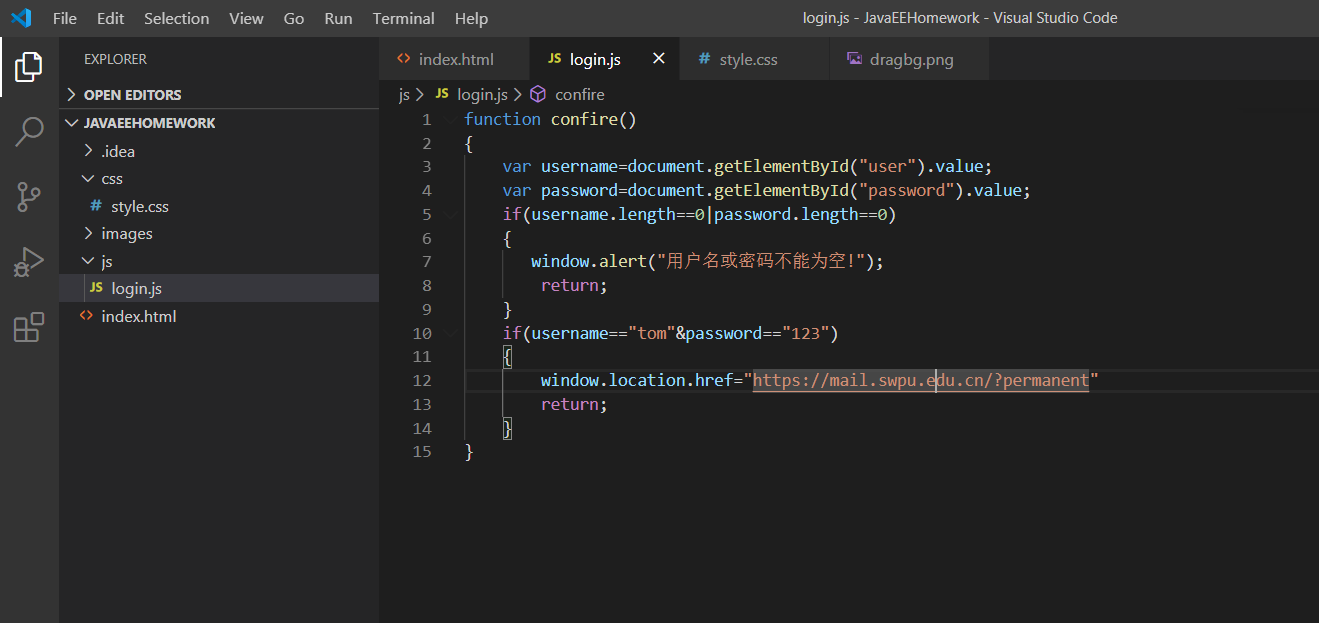Open style.css from the explorer tree

point(139,206)
